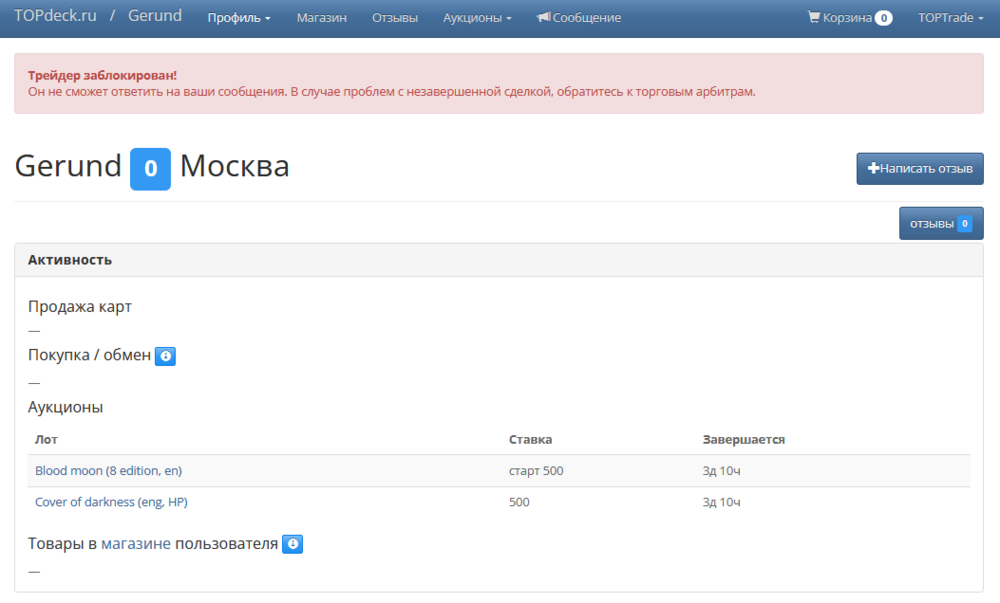Click the blue rating badge next to Gerund
This screenshot has height=603, width=1000.
click(x=150, y=168)
